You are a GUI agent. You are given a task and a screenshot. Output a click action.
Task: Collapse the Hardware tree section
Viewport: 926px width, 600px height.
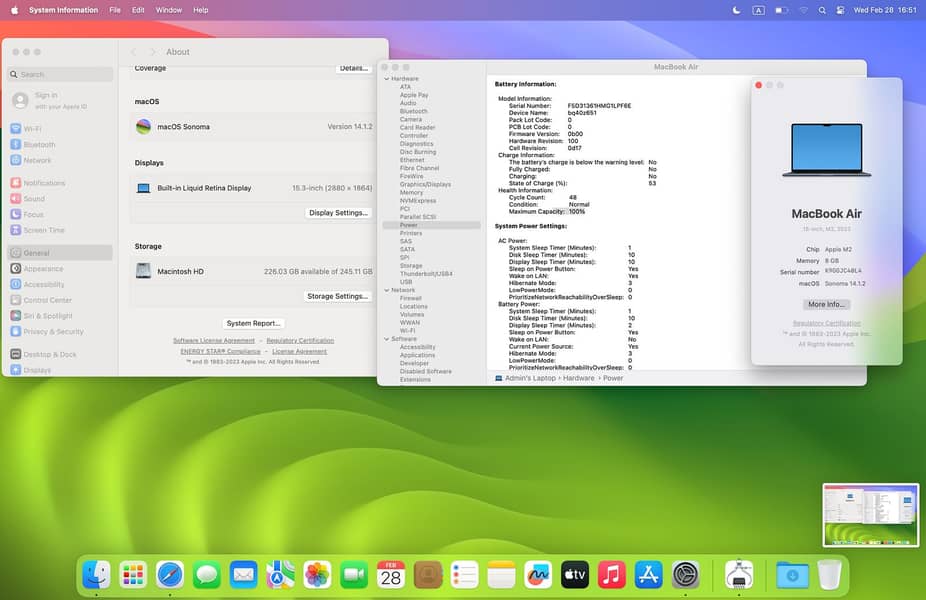click(386, 79)
